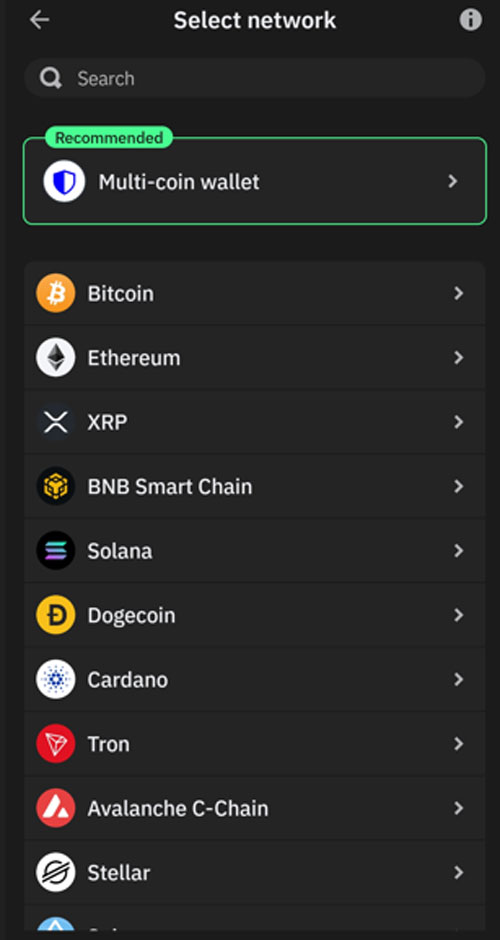Tap the Ethereum diamond logo
This screenshot has width=500, height=940.
tap(56, 357)
